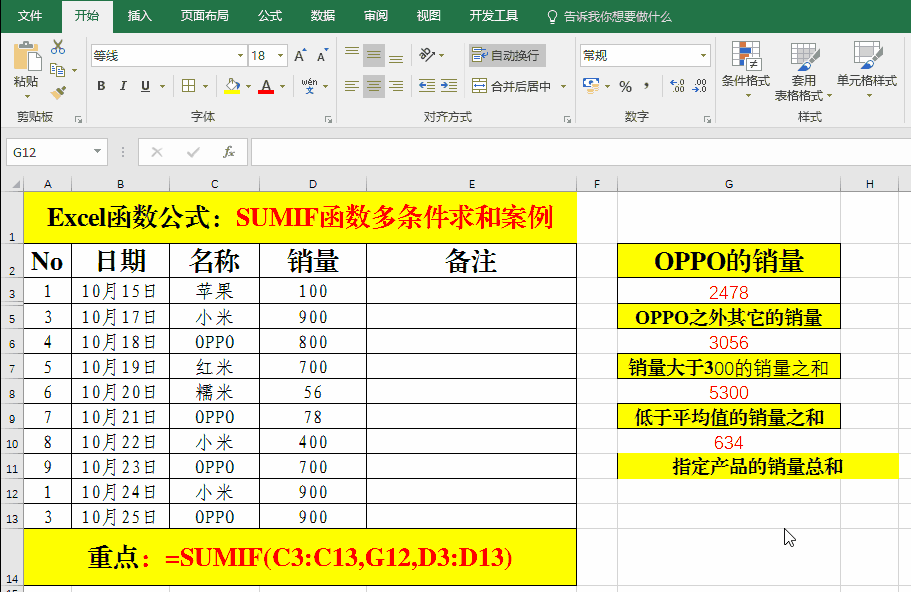
Task: Align text right
Action: [x=396, y=87]
